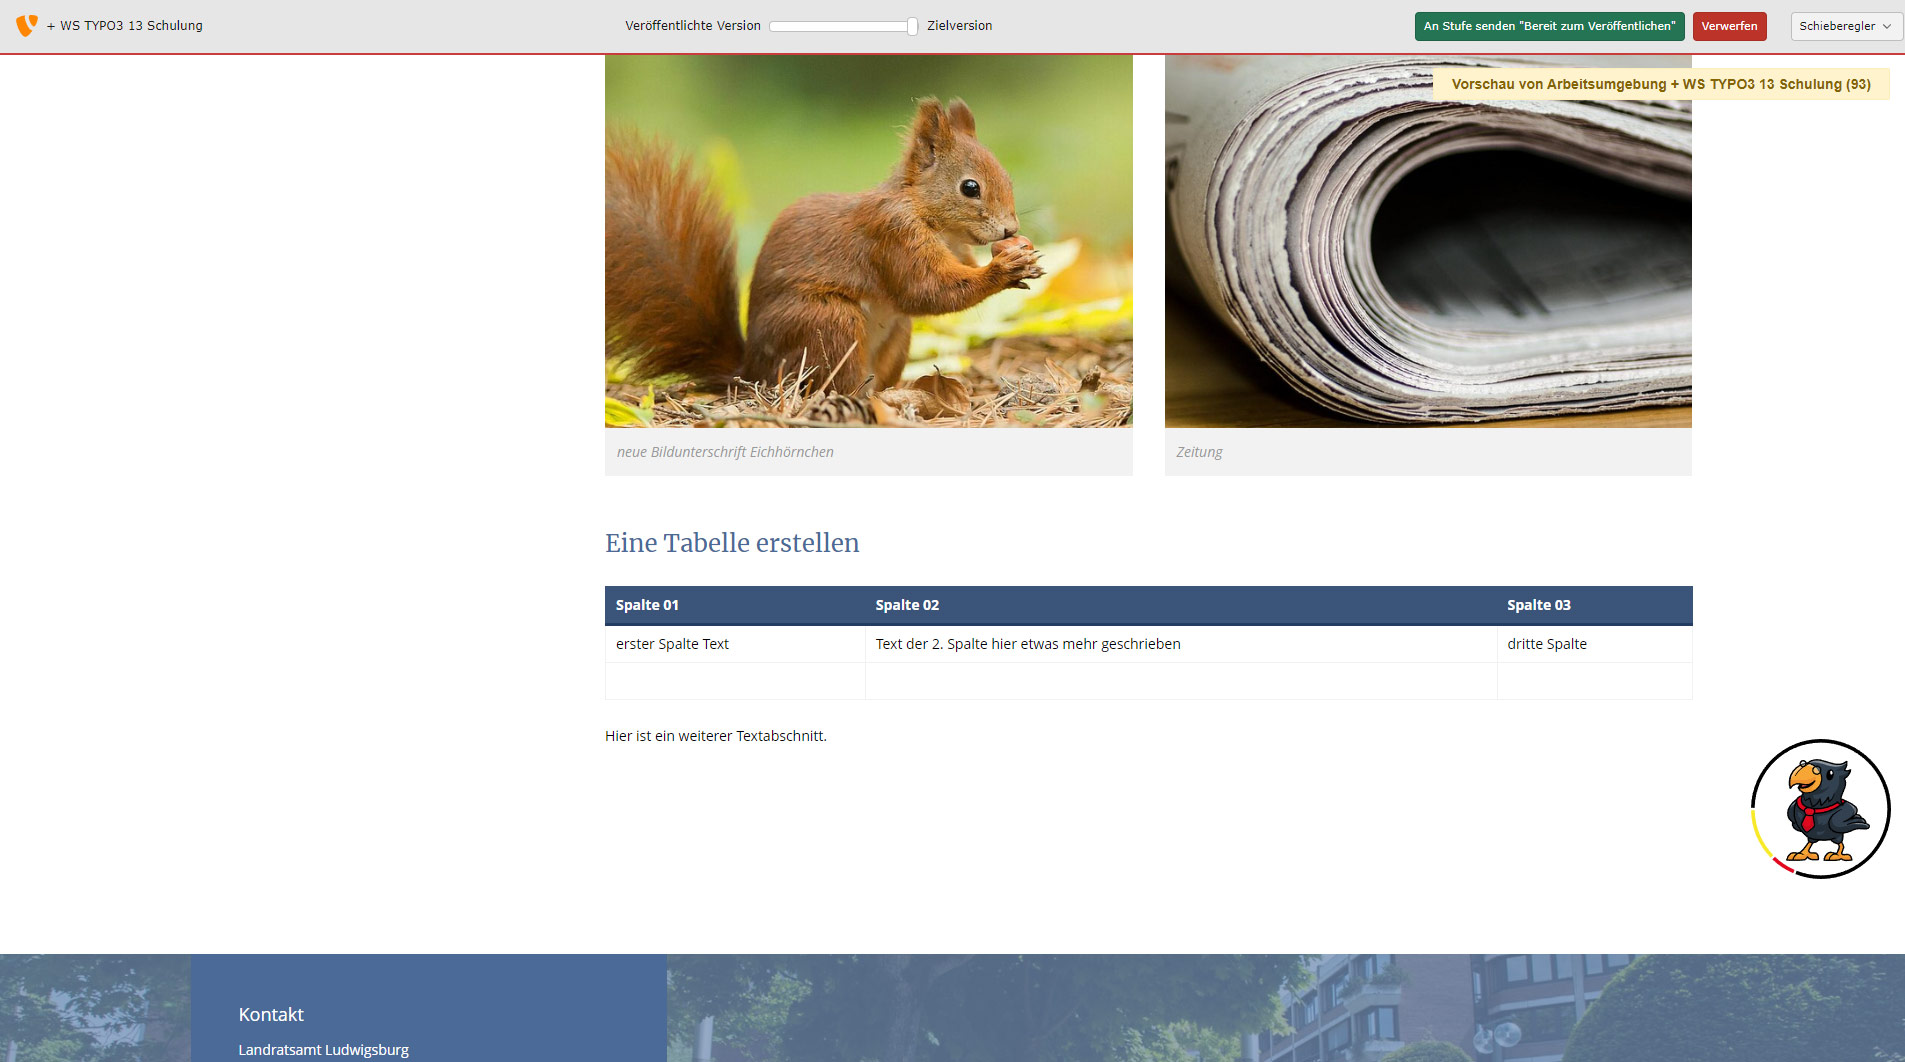1905x1062 pixels.
Task: Click the squirrel image caption text
Action: point(725,452)
